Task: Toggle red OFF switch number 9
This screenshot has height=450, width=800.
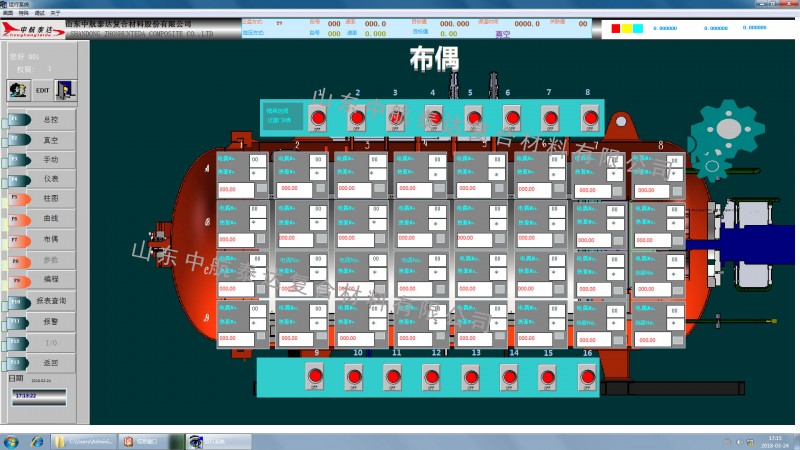Action: coord(315,377)
